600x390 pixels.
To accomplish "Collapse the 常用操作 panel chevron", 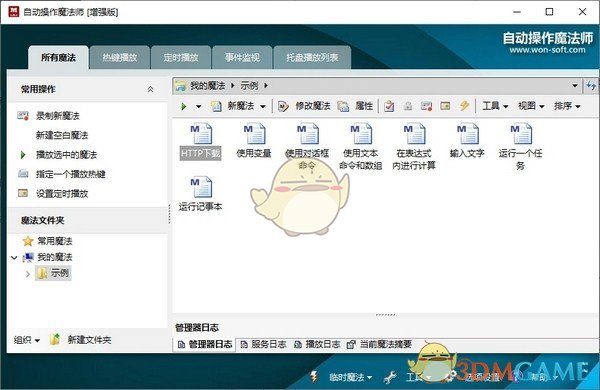I will (x=150, y=90).
